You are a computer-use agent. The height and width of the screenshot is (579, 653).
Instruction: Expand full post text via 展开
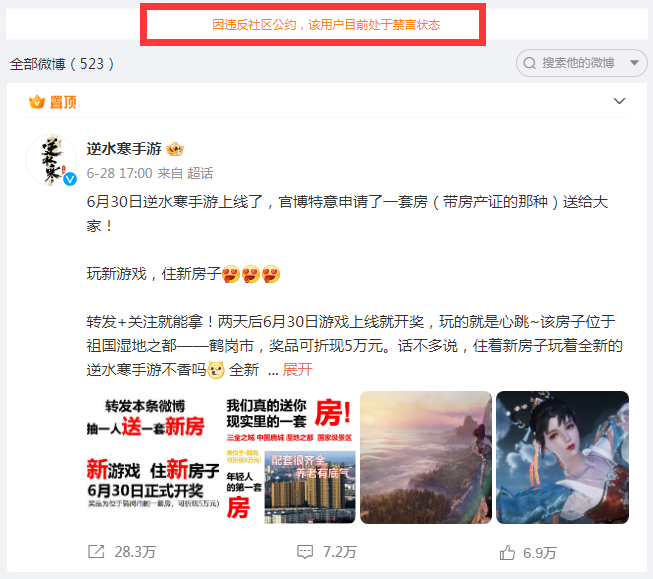[x=297, y=369]
